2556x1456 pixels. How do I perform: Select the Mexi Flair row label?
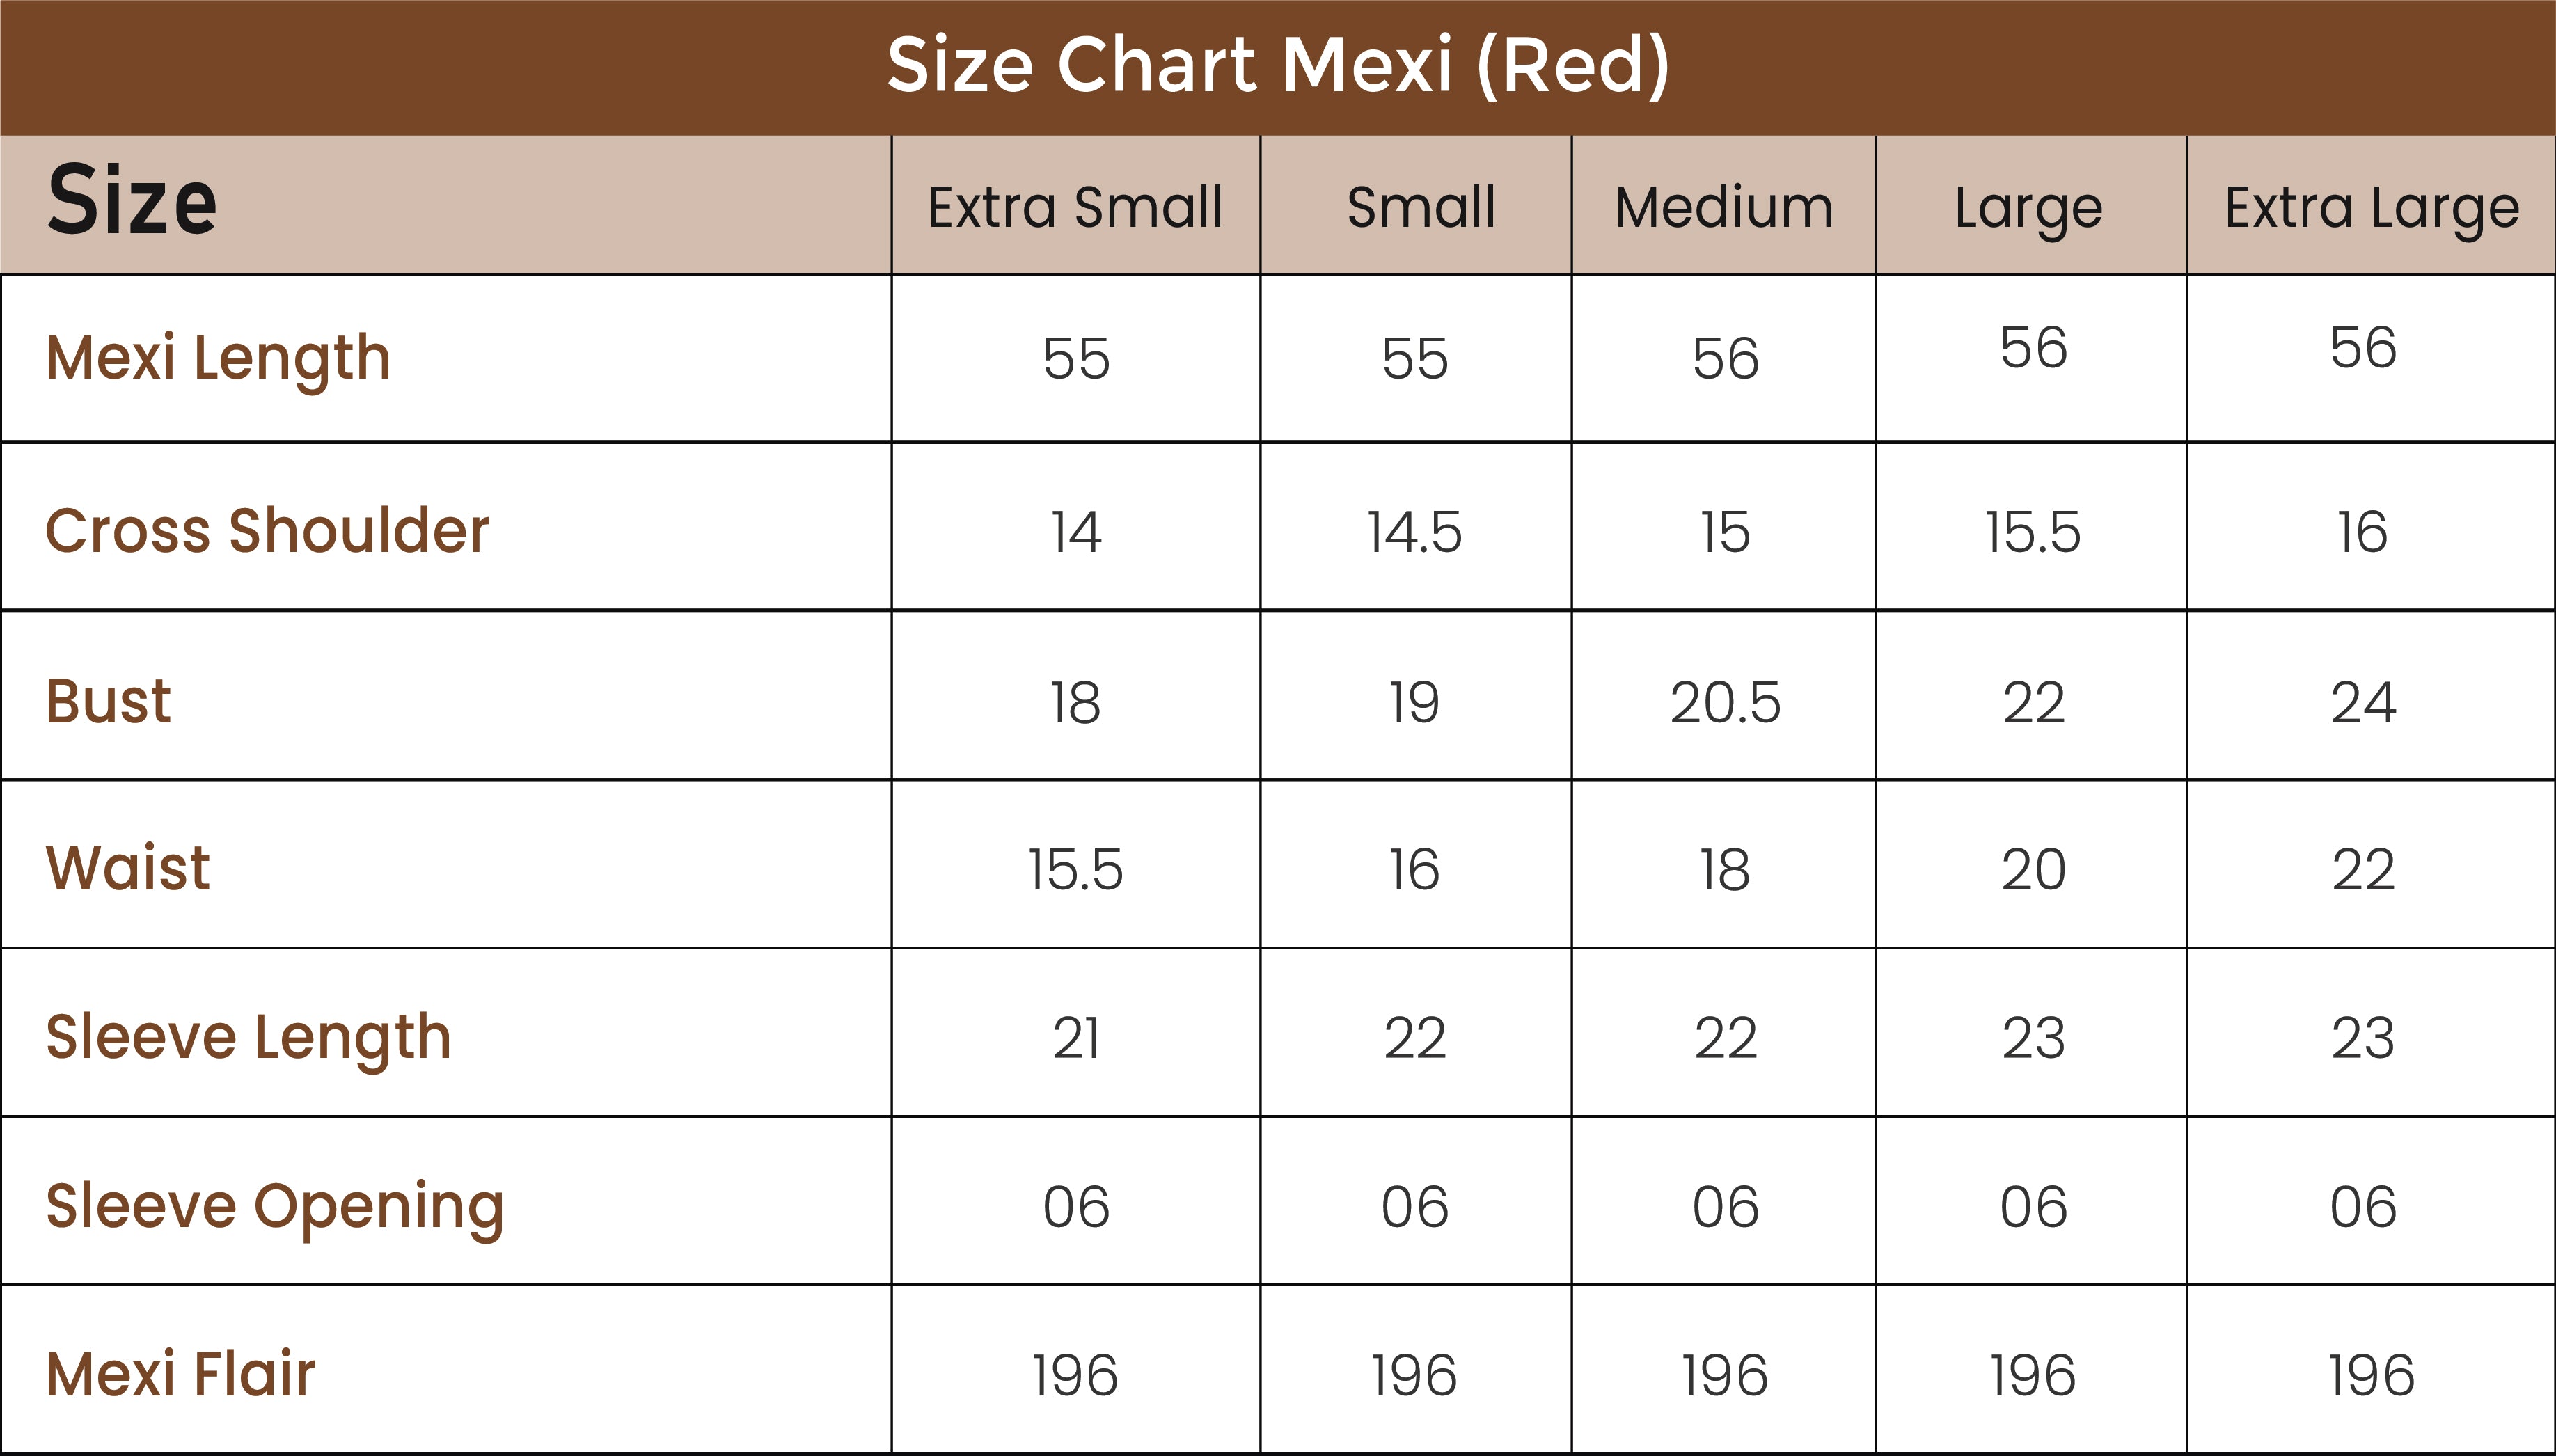pyautogui.click(x=180, y=1374)
